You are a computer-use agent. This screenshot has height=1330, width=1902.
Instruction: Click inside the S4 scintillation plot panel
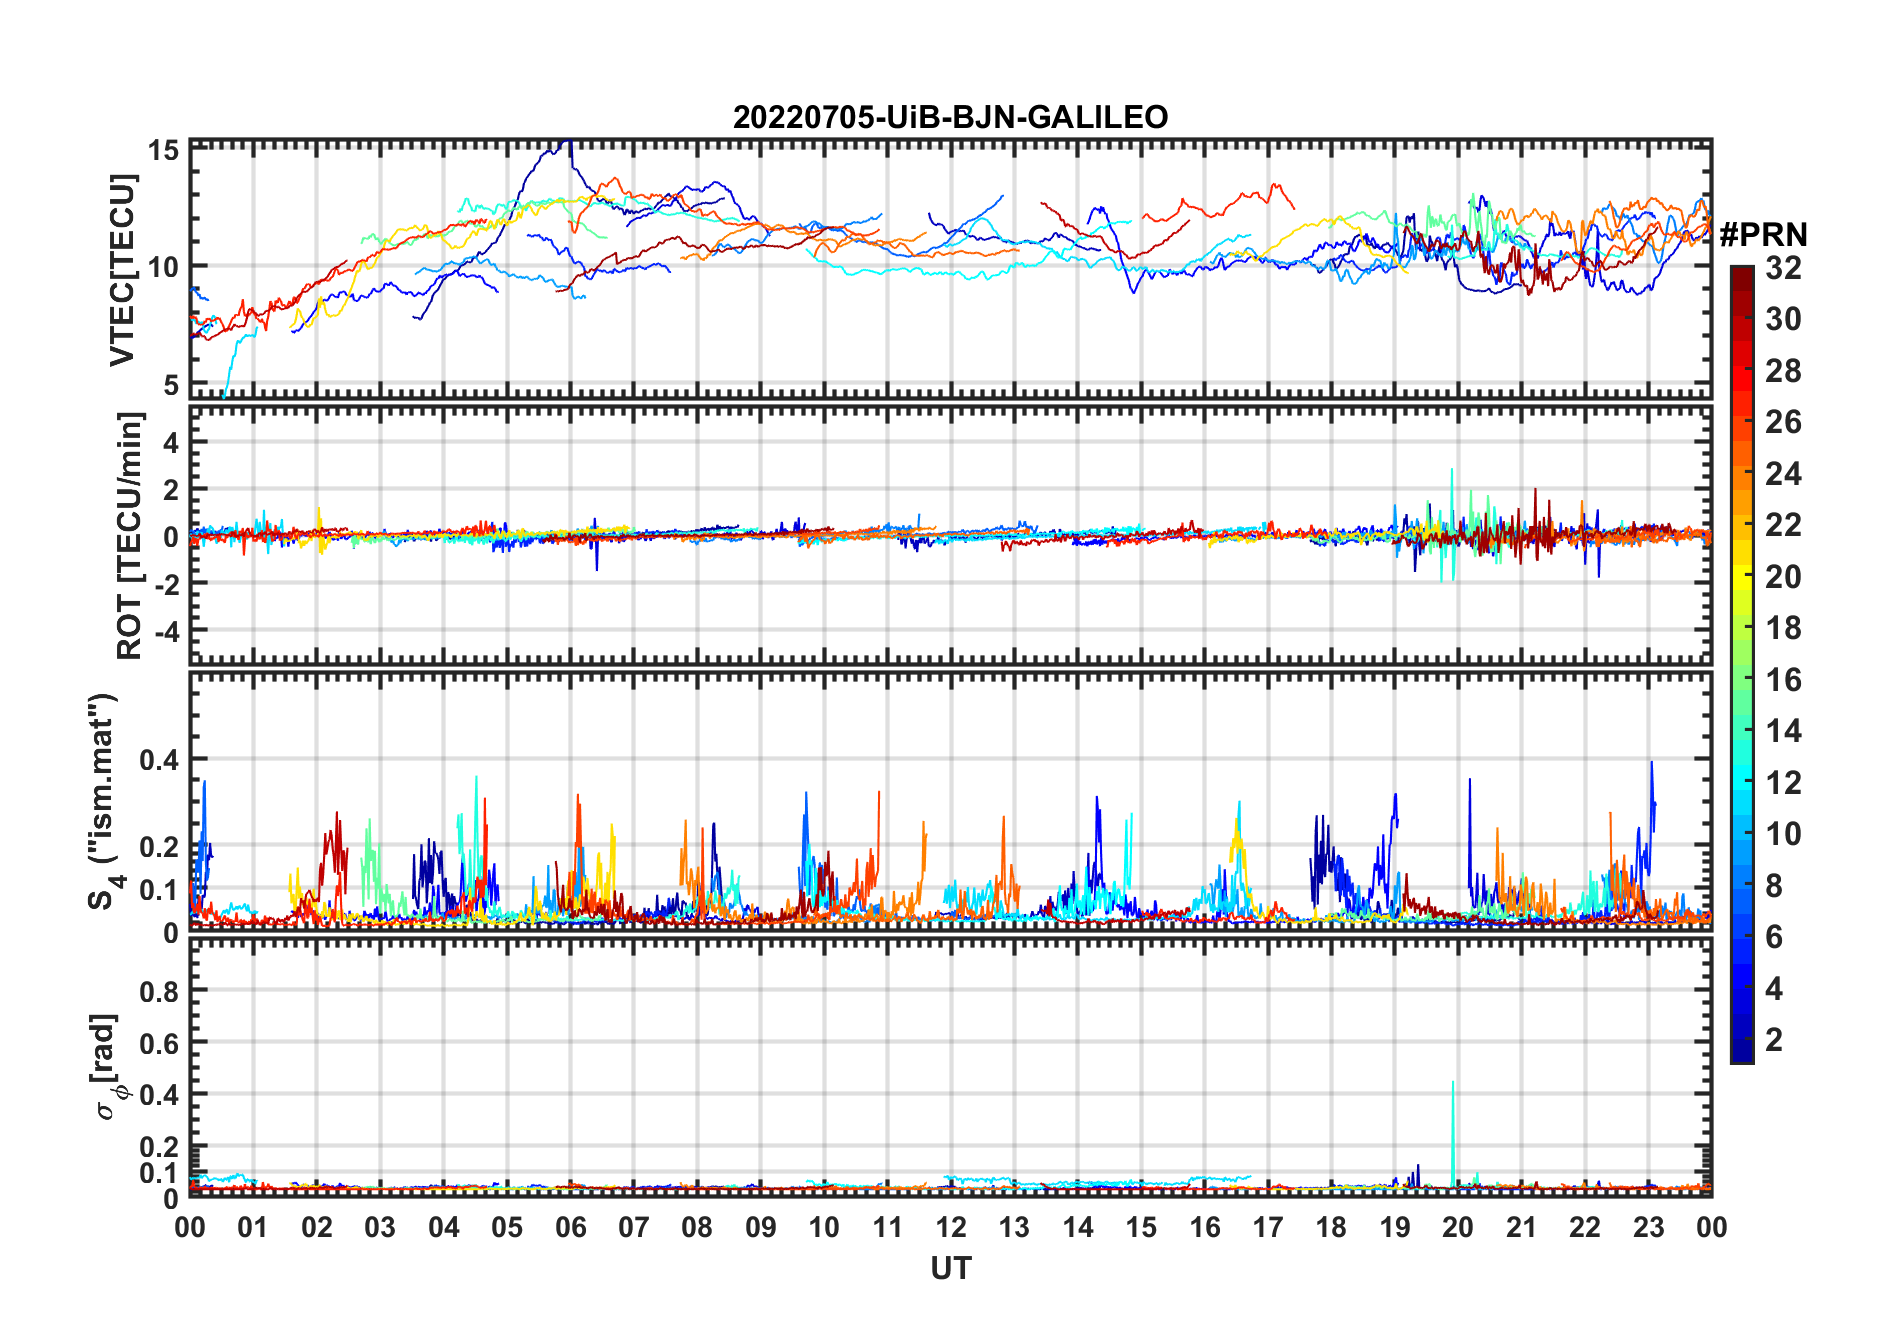click(x=950, y=800)
